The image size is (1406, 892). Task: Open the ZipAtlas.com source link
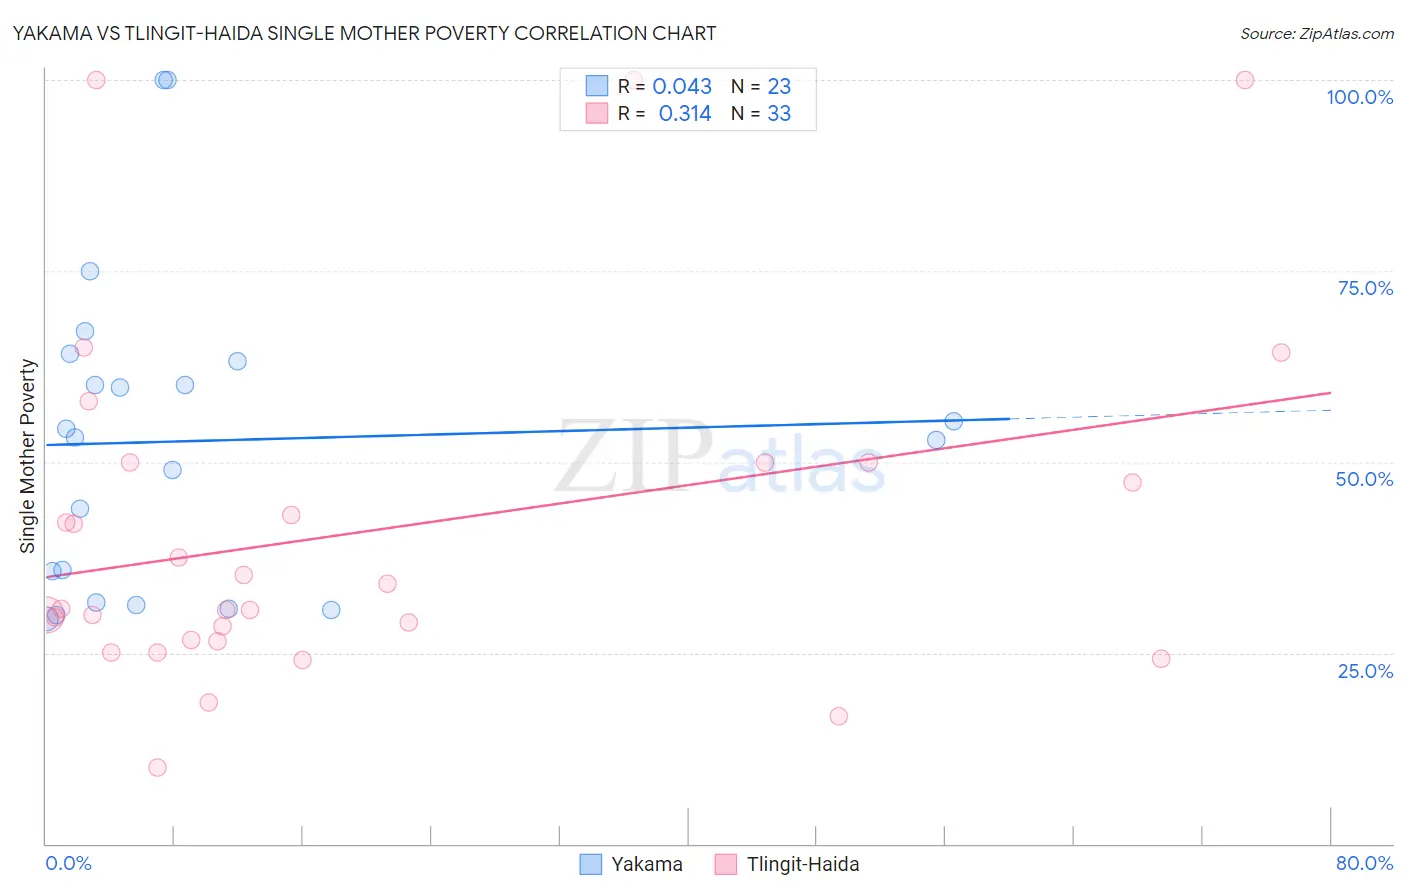coord(1317,33)
